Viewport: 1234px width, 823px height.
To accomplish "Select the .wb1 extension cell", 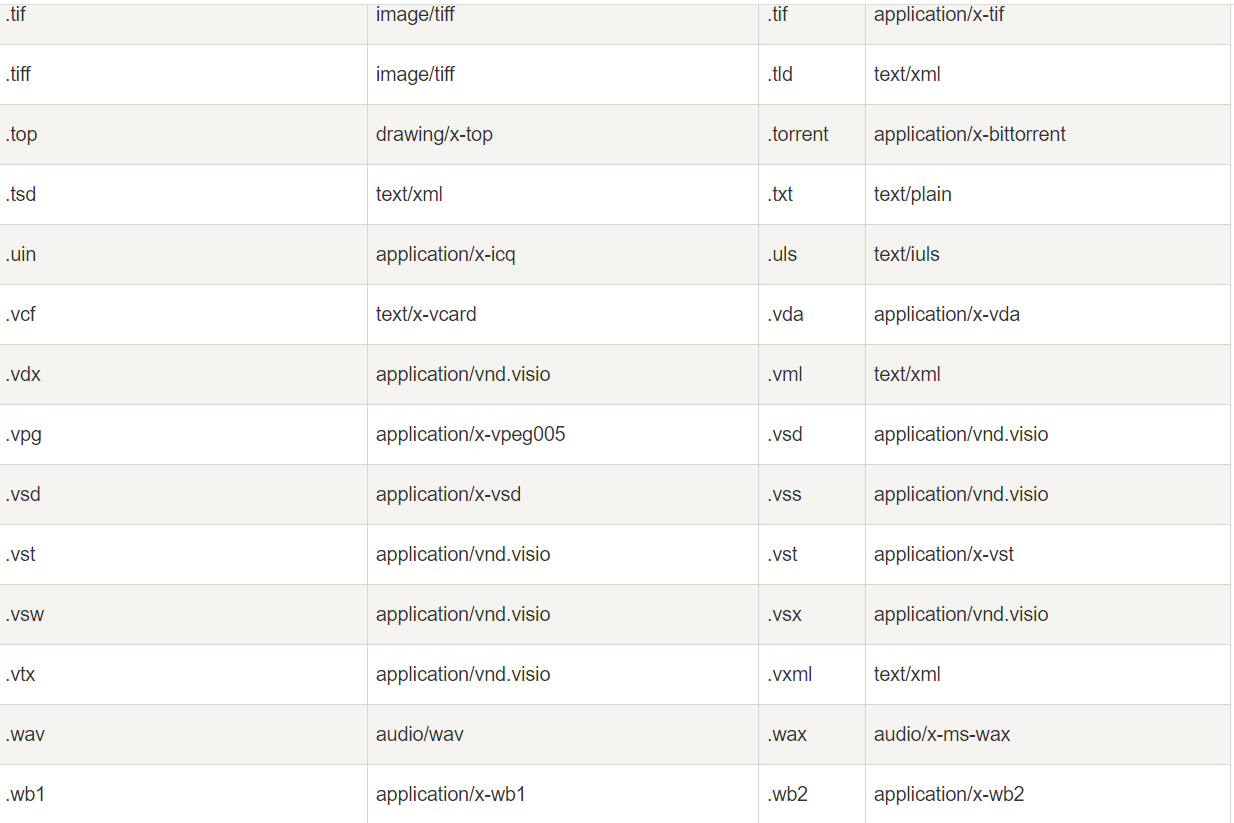I will coord(183,794).
